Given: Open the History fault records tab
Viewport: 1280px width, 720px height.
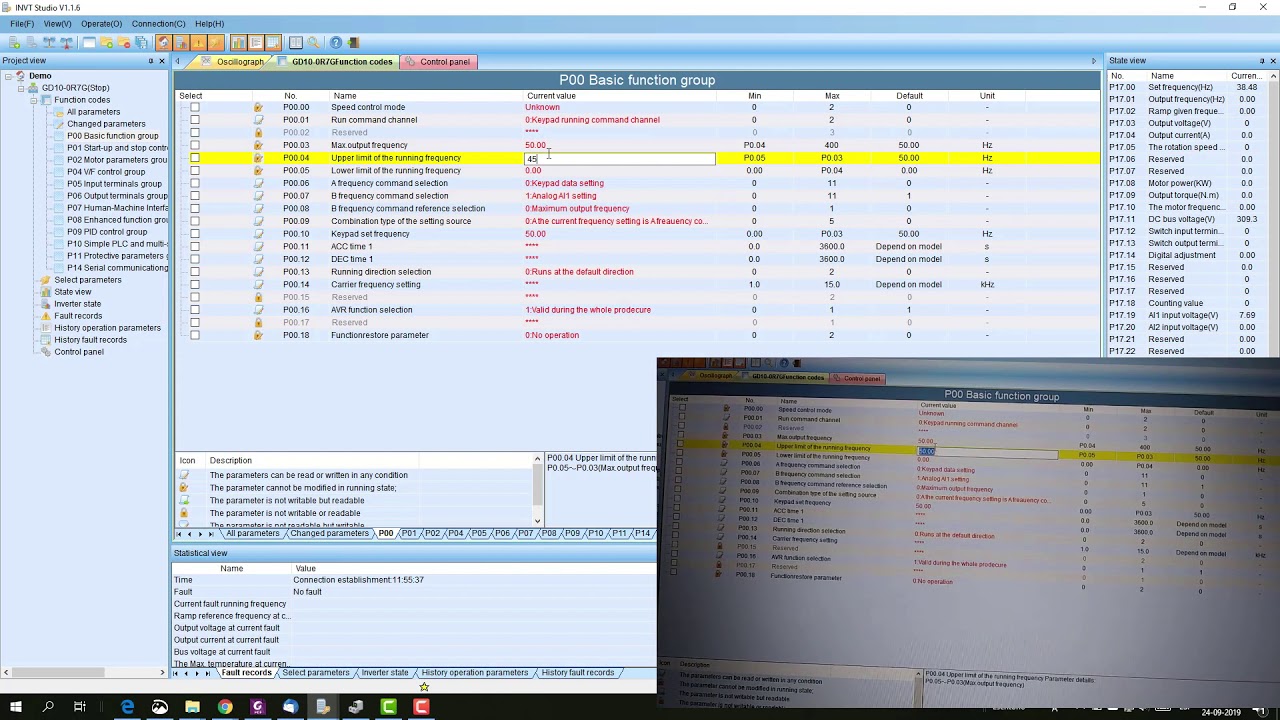Looking at the screenshot, I should coord(578,673).
